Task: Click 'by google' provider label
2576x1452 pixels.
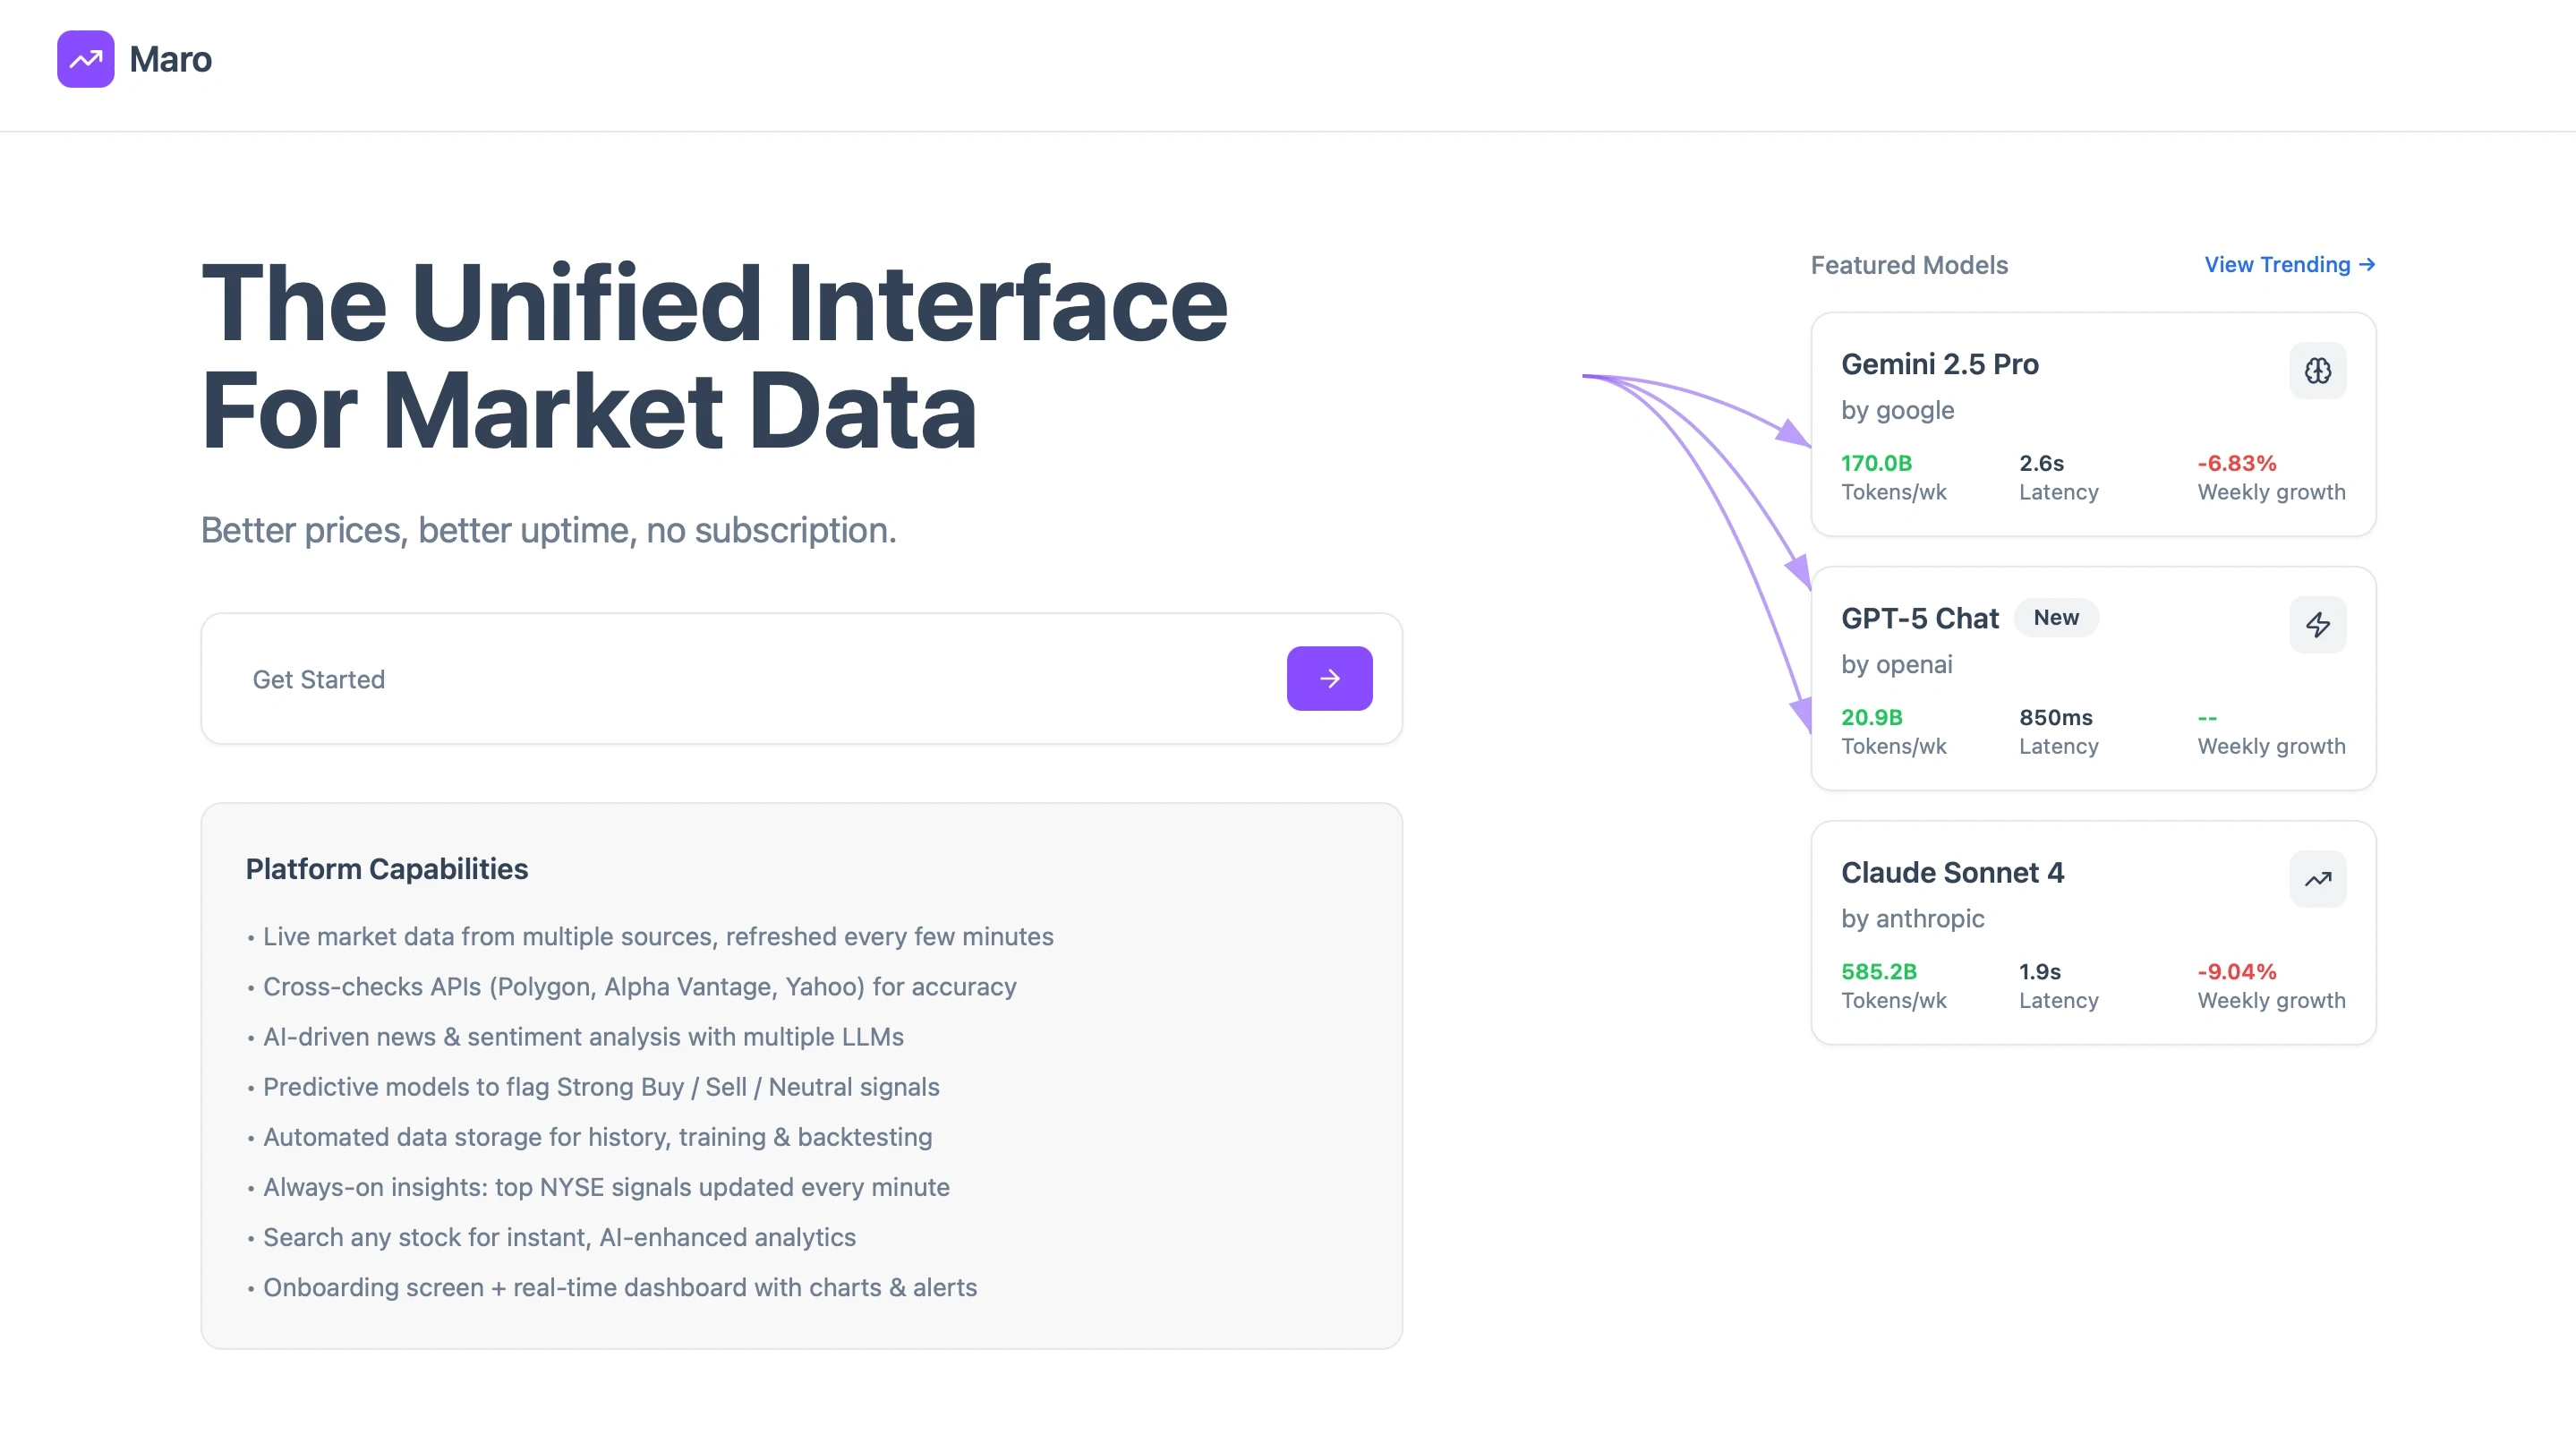Action: click(1897, 410)
